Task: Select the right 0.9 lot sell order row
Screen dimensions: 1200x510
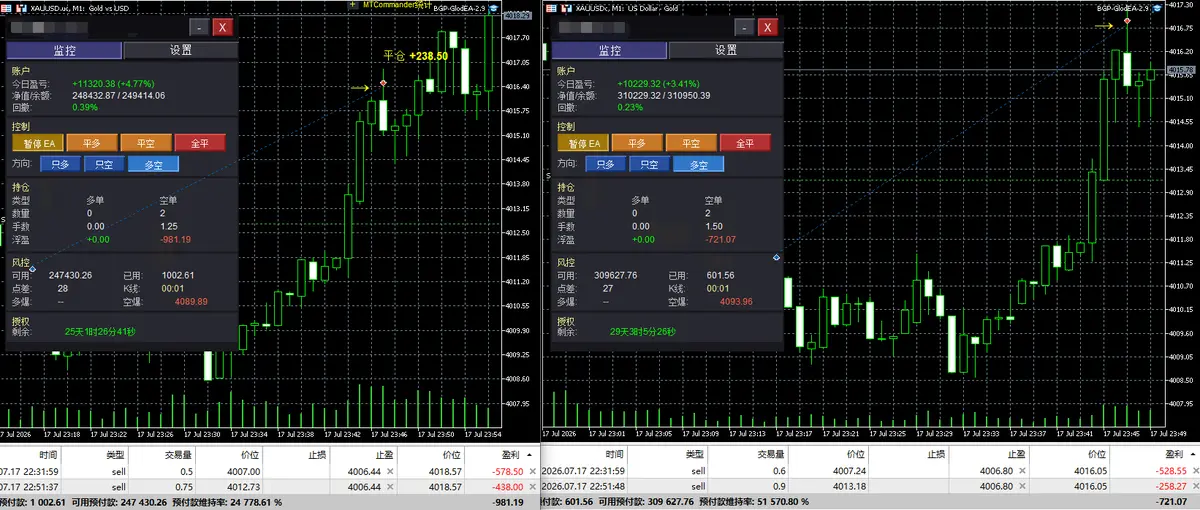Action: (870, 486)
